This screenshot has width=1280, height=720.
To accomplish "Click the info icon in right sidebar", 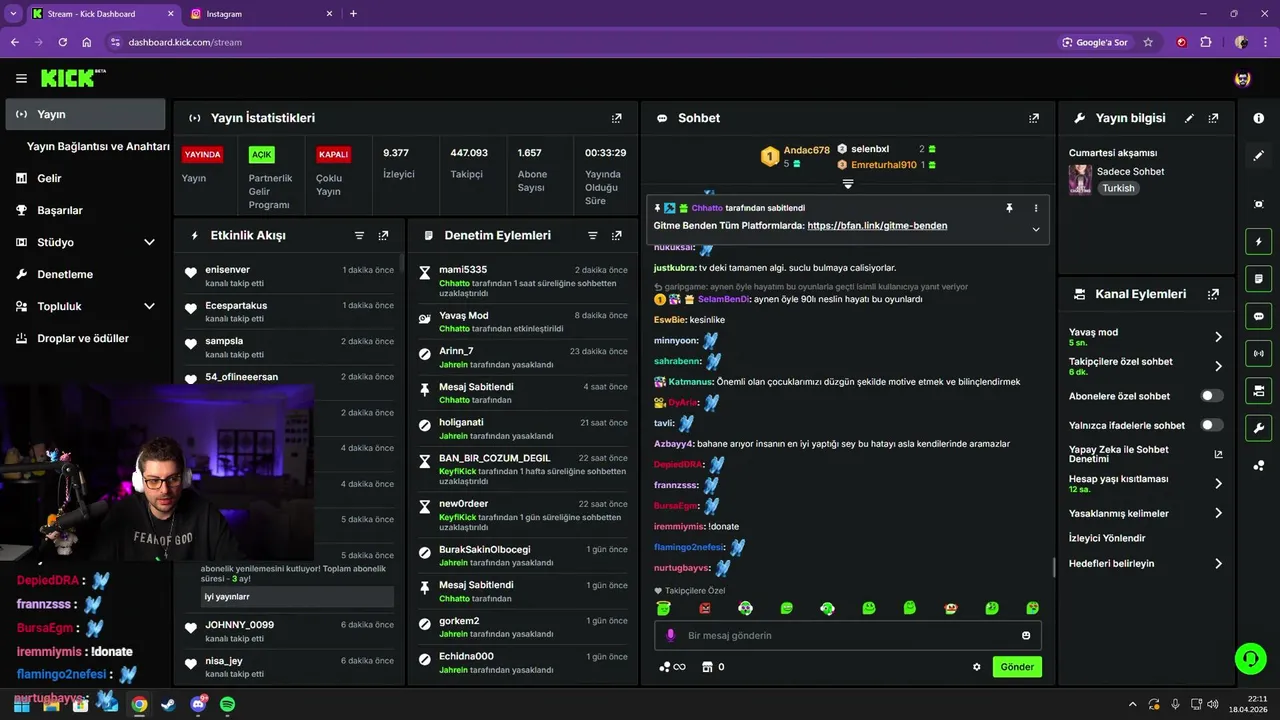I will coord(1259,118).
